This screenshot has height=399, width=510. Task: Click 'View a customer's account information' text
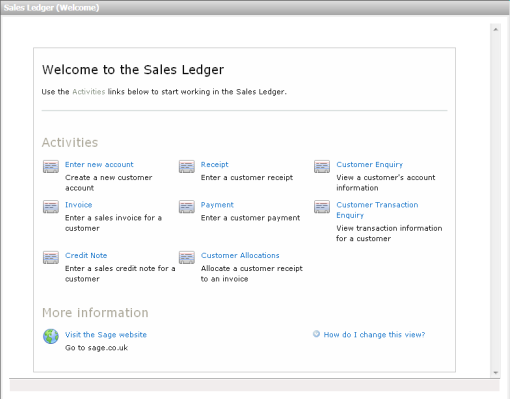(x=386, y=183)
